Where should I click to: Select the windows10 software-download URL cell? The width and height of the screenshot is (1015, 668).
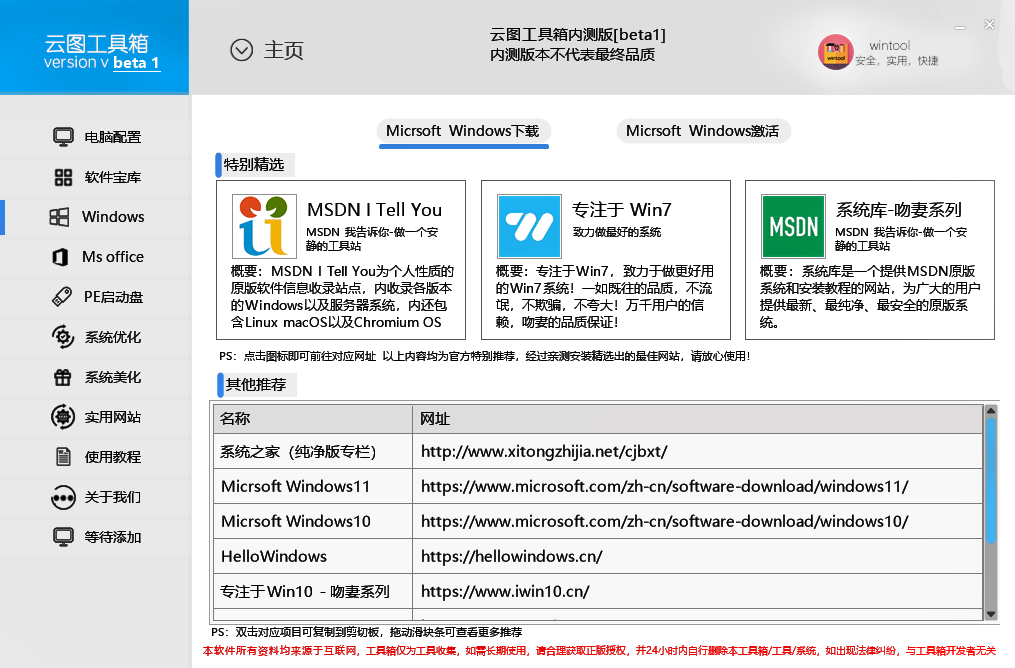coord(698,521)
